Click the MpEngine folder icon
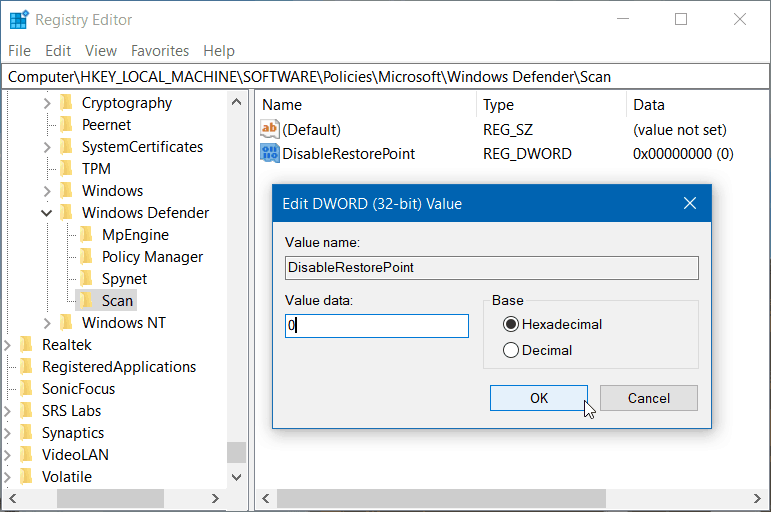 click(x=86, y=235)
